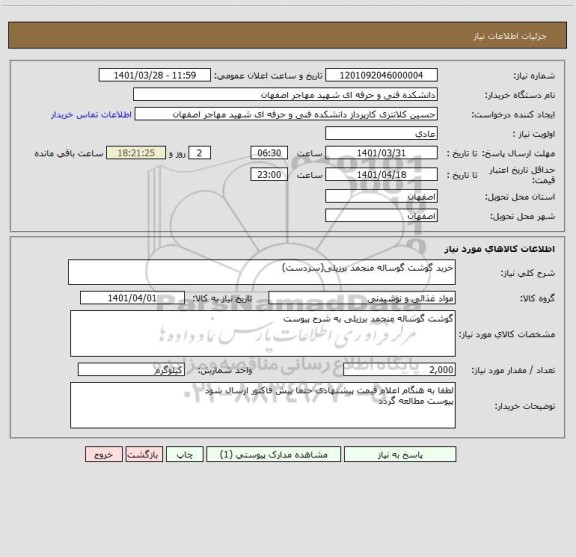Click the خروج exit button
This screenshot has width=576, height=557.
point(104,454)
